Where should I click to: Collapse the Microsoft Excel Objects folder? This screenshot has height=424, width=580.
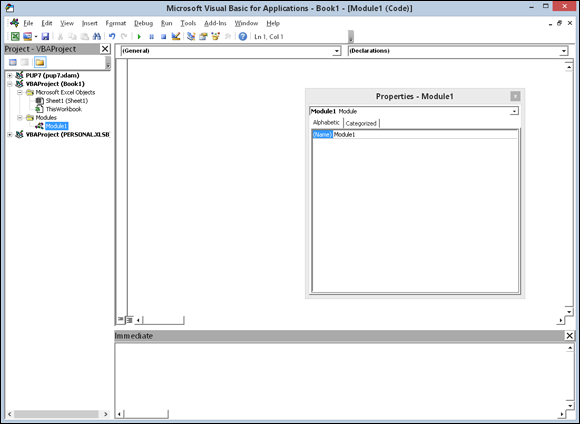[20, 92]
